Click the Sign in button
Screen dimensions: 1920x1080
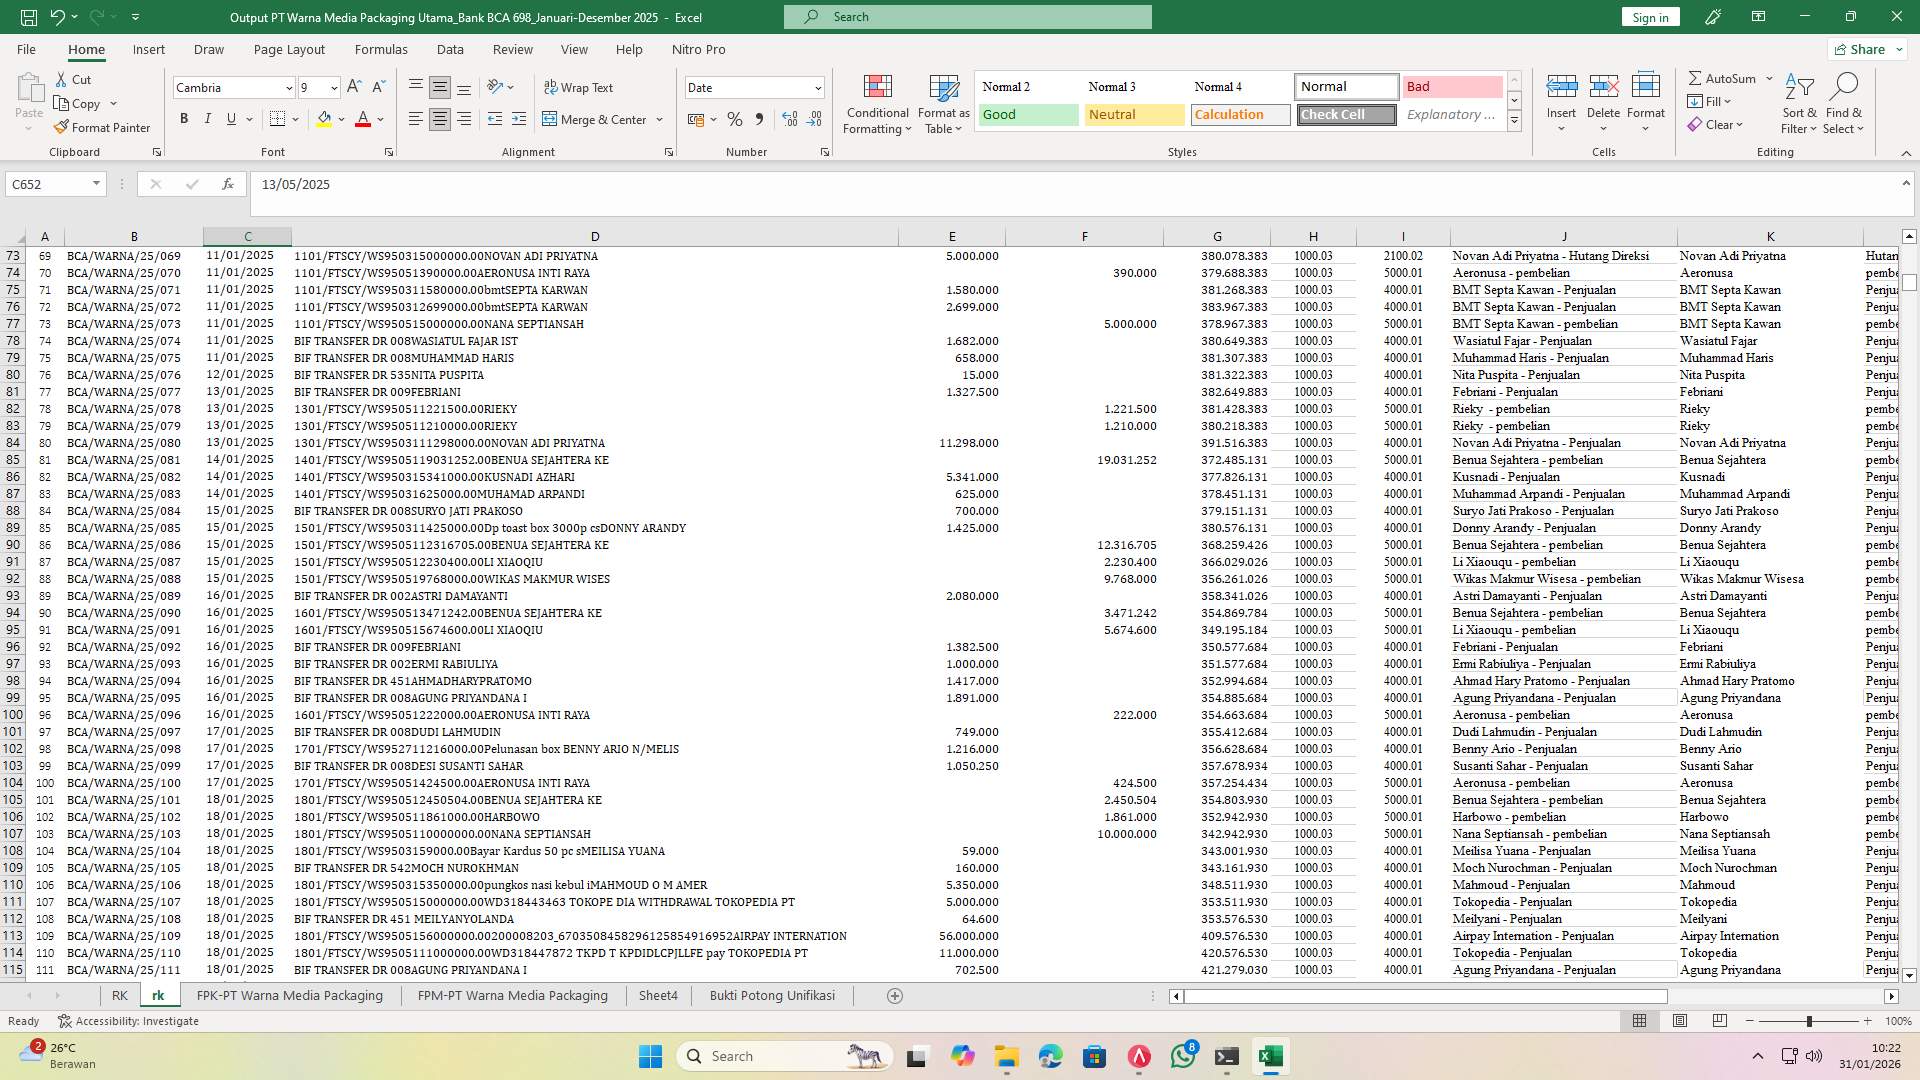1649,17
